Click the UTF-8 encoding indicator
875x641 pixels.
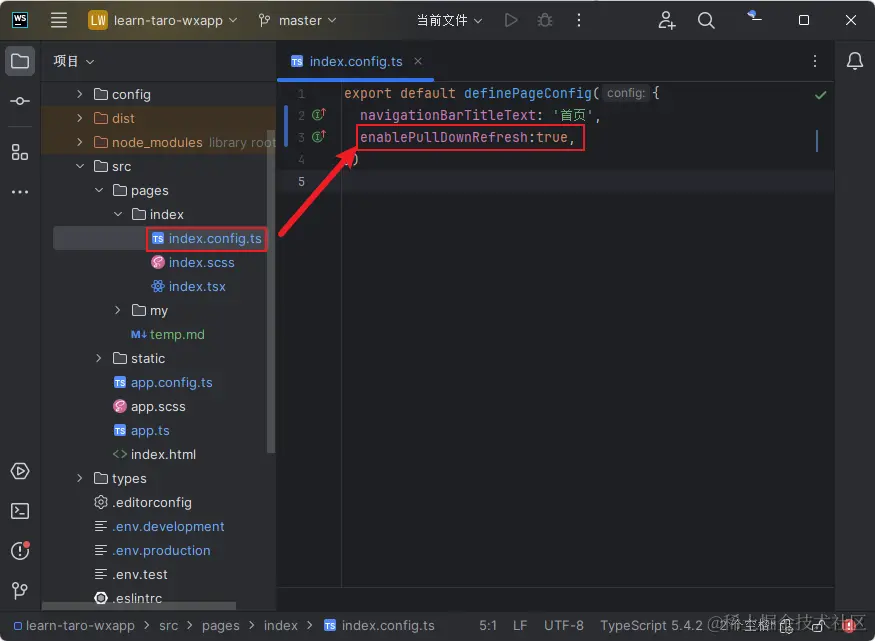click(564, 625)
